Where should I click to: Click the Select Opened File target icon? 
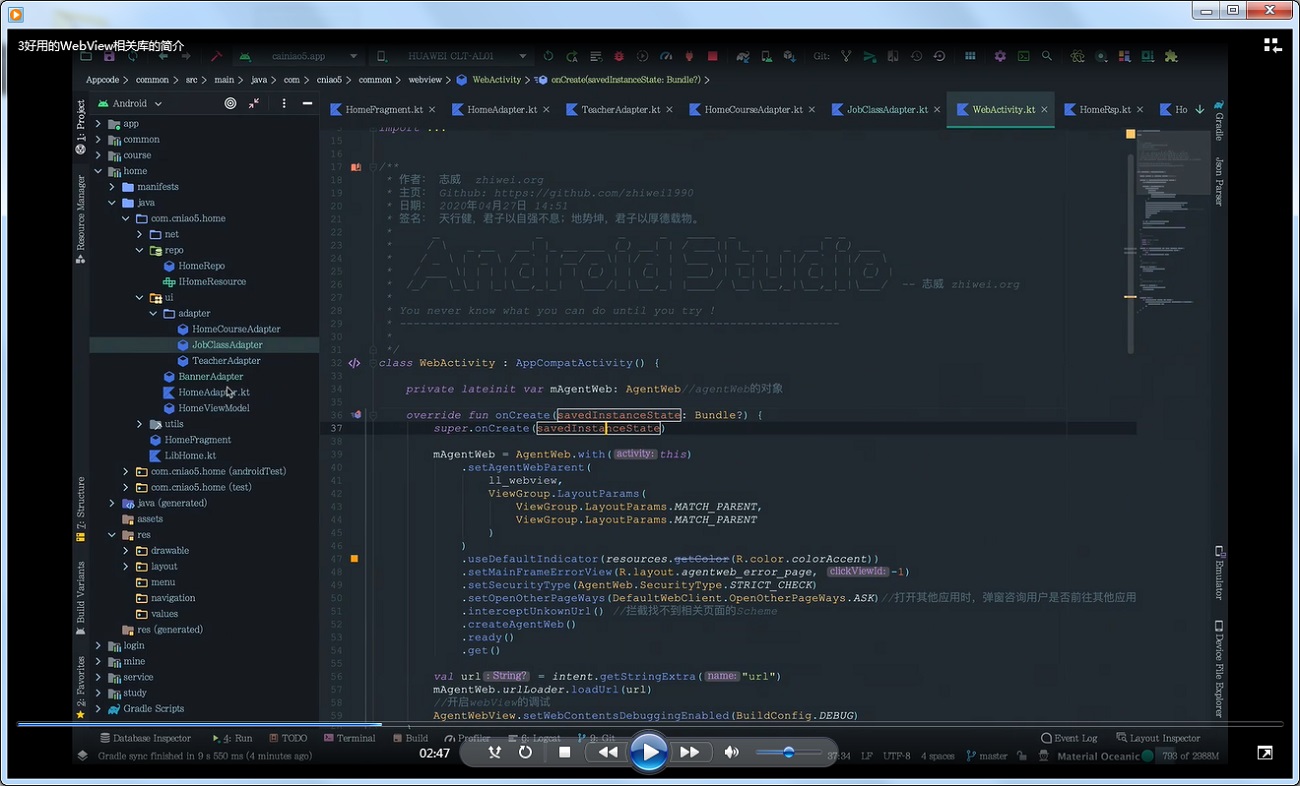(x=230, y=103)
